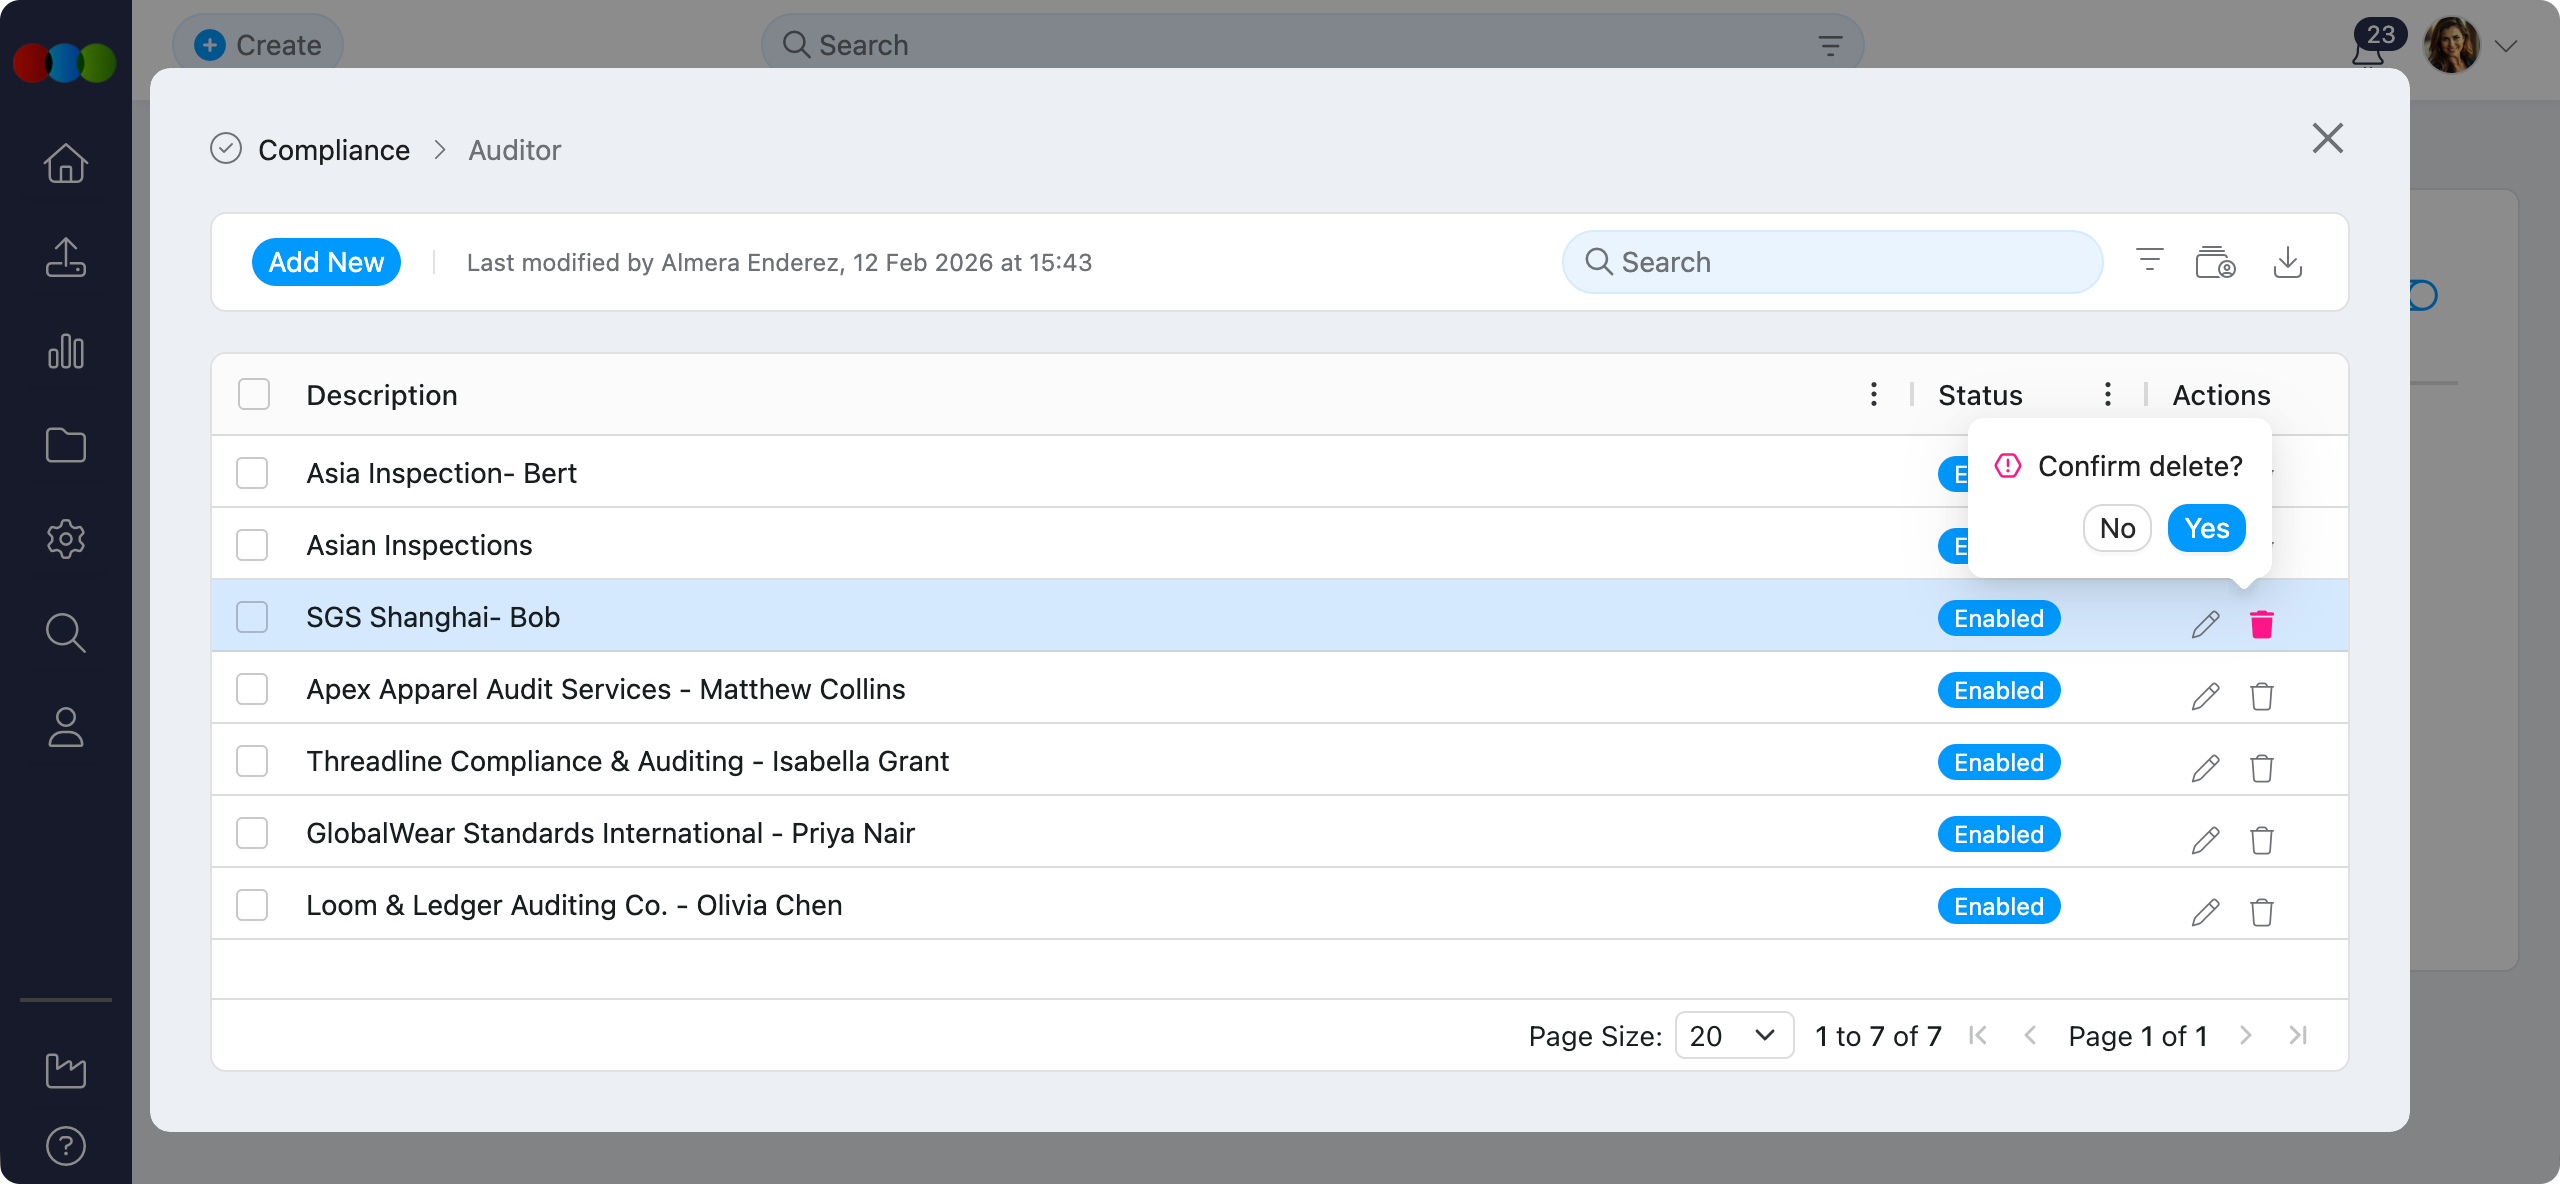Delete Threadline Compliance & Auditing row
The width and height of the screenshot is (2560, 1184).
[2261, 768]
